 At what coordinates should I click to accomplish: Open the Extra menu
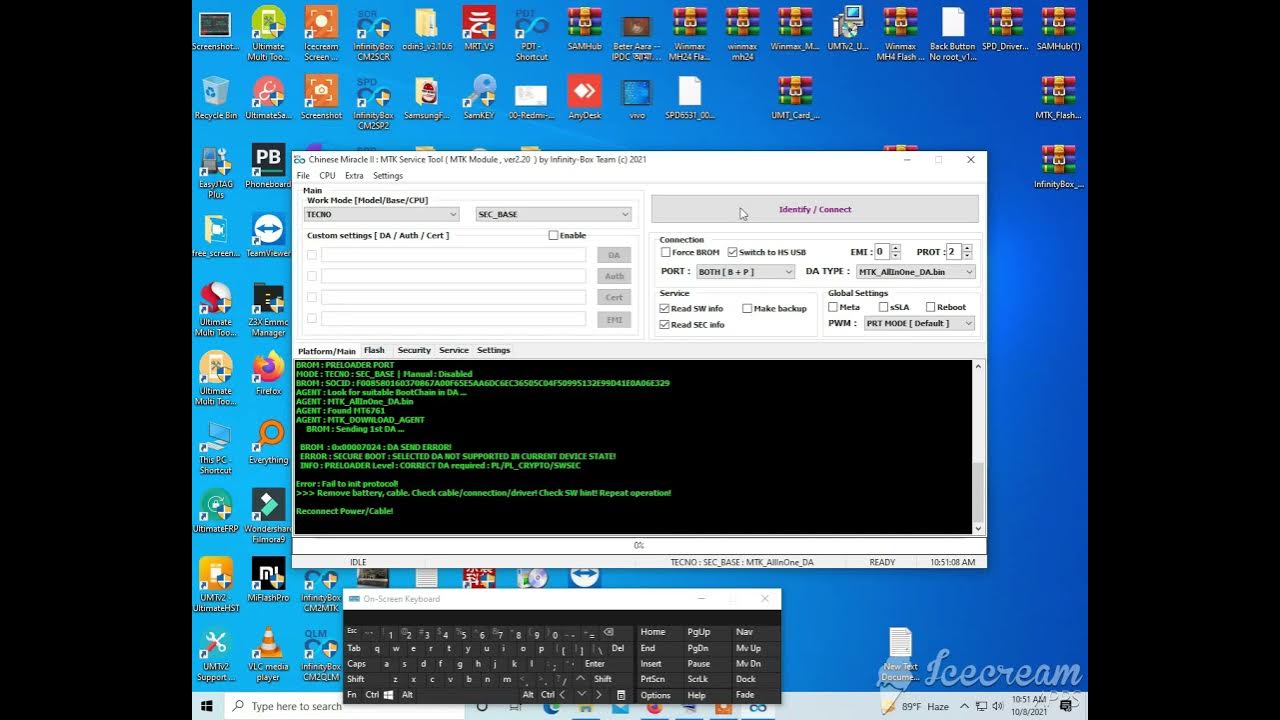[354, 176]
